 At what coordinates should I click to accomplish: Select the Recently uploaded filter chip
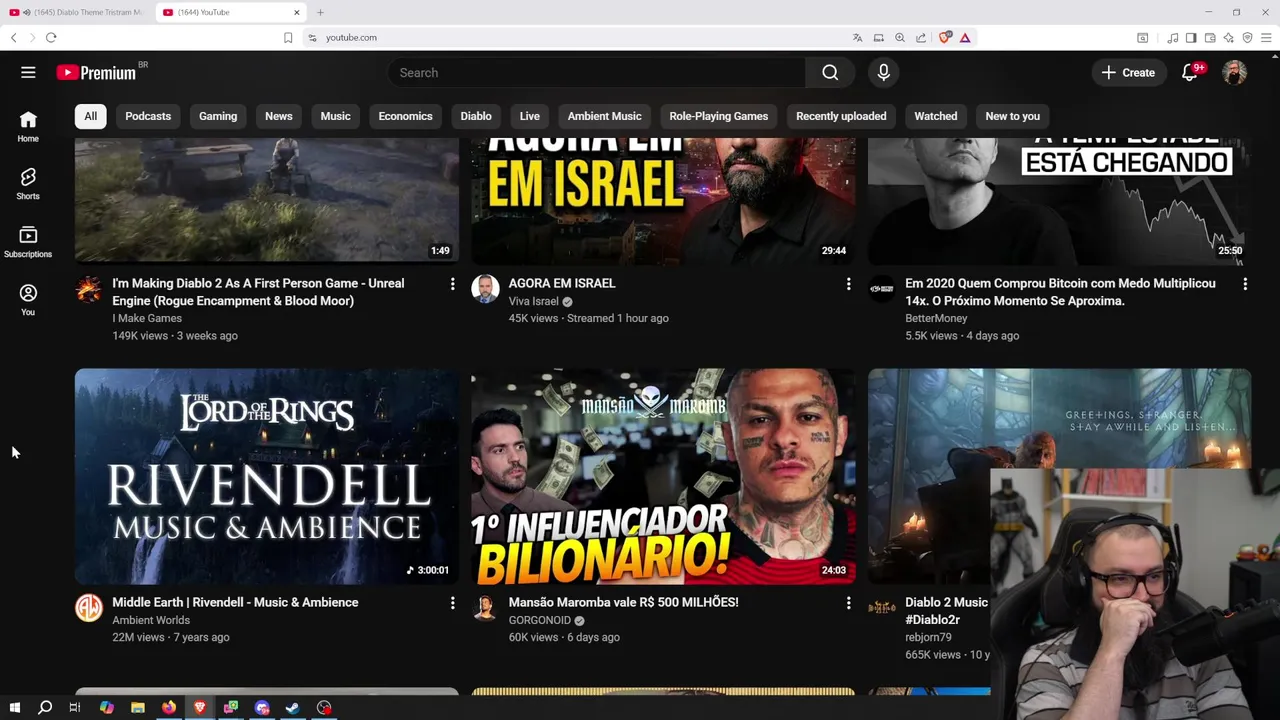pyautogui.click(x=841, y=116)
